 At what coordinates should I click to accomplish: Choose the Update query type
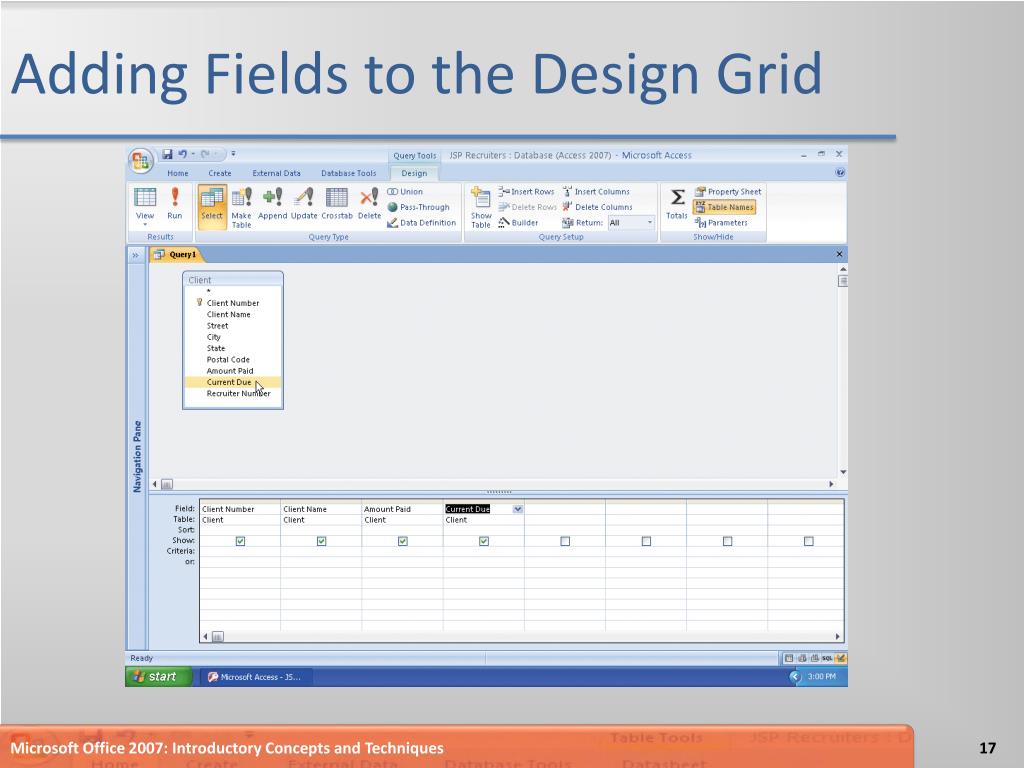click(x=304, y=204)
